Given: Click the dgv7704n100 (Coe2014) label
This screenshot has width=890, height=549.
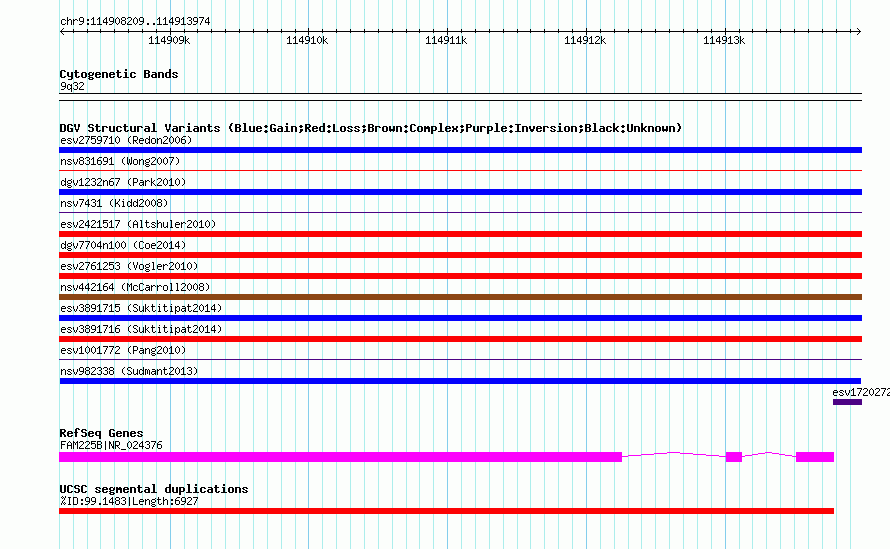Looking at the screenshot, I should click(x=123, y=245).
